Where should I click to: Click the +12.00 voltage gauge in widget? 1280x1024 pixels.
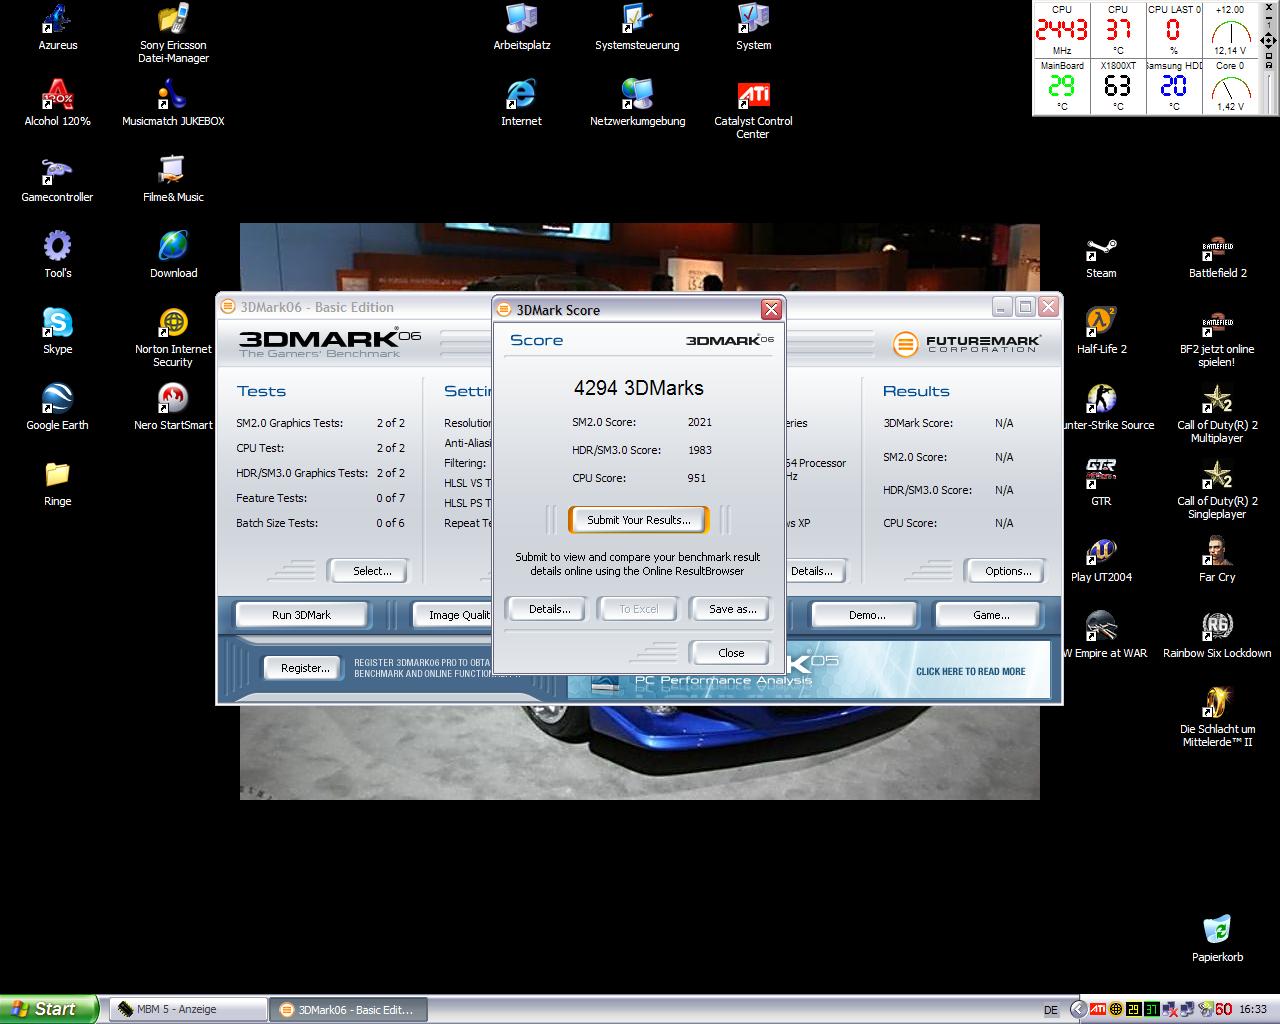point(1229,30)
